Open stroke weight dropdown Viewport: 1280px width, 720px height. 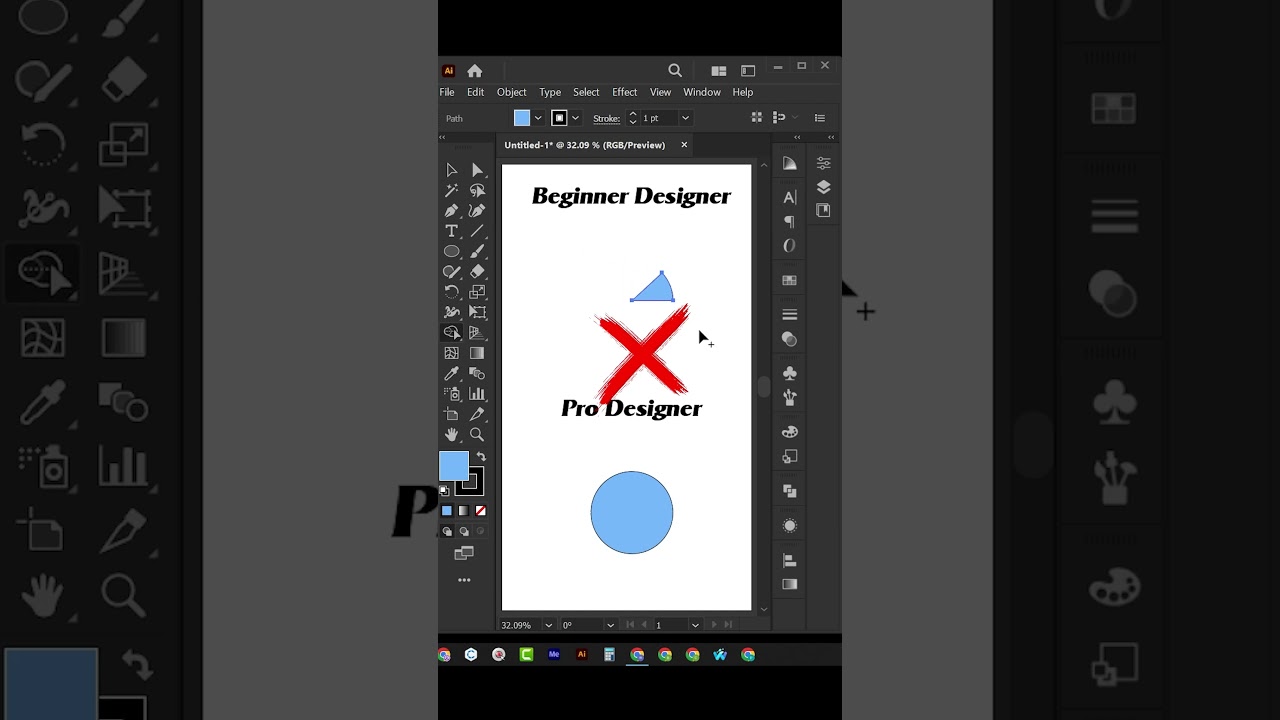pos(685,118)
